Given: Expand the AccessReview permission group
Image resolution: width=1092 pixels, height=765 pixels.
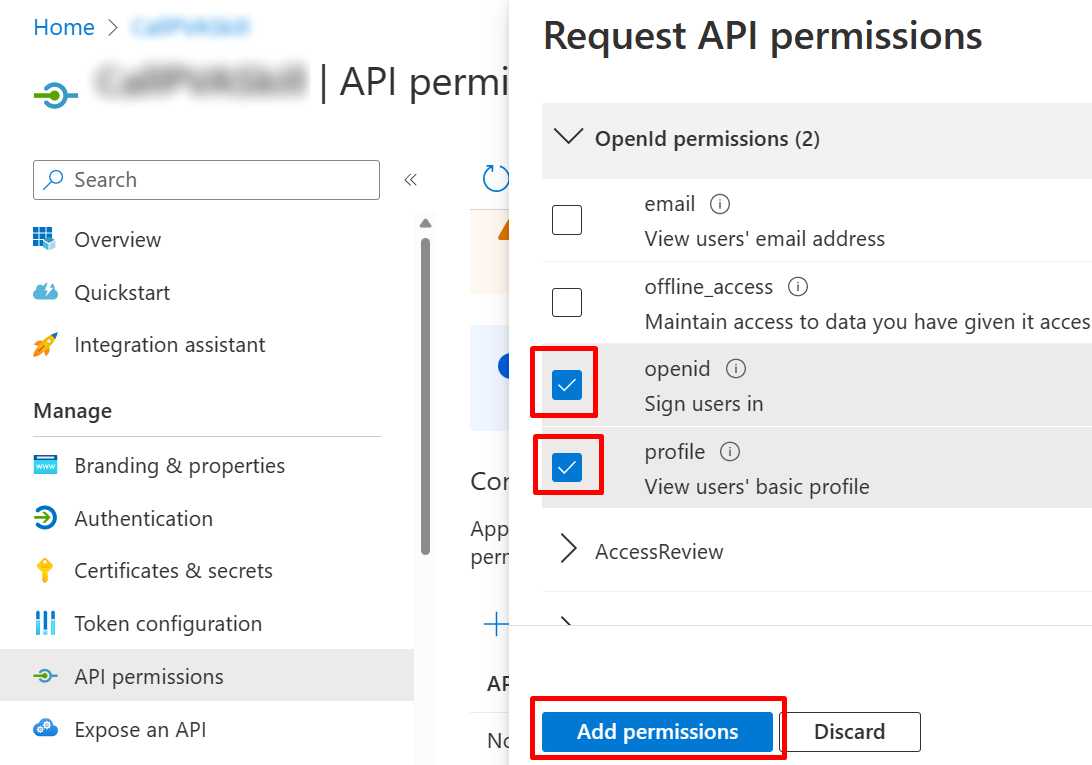Looking at the screenshot, I should pos(567,549).
